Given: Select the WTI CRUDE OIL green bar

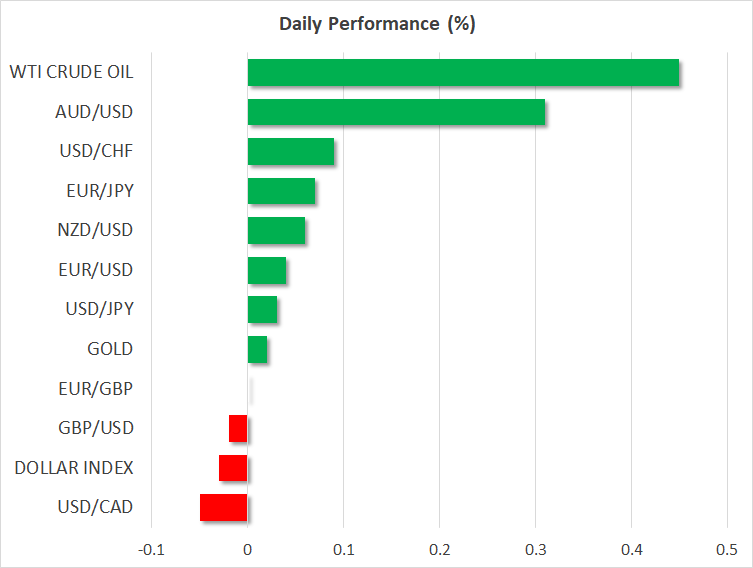Looking at the screenshot, I should (463, 72).
